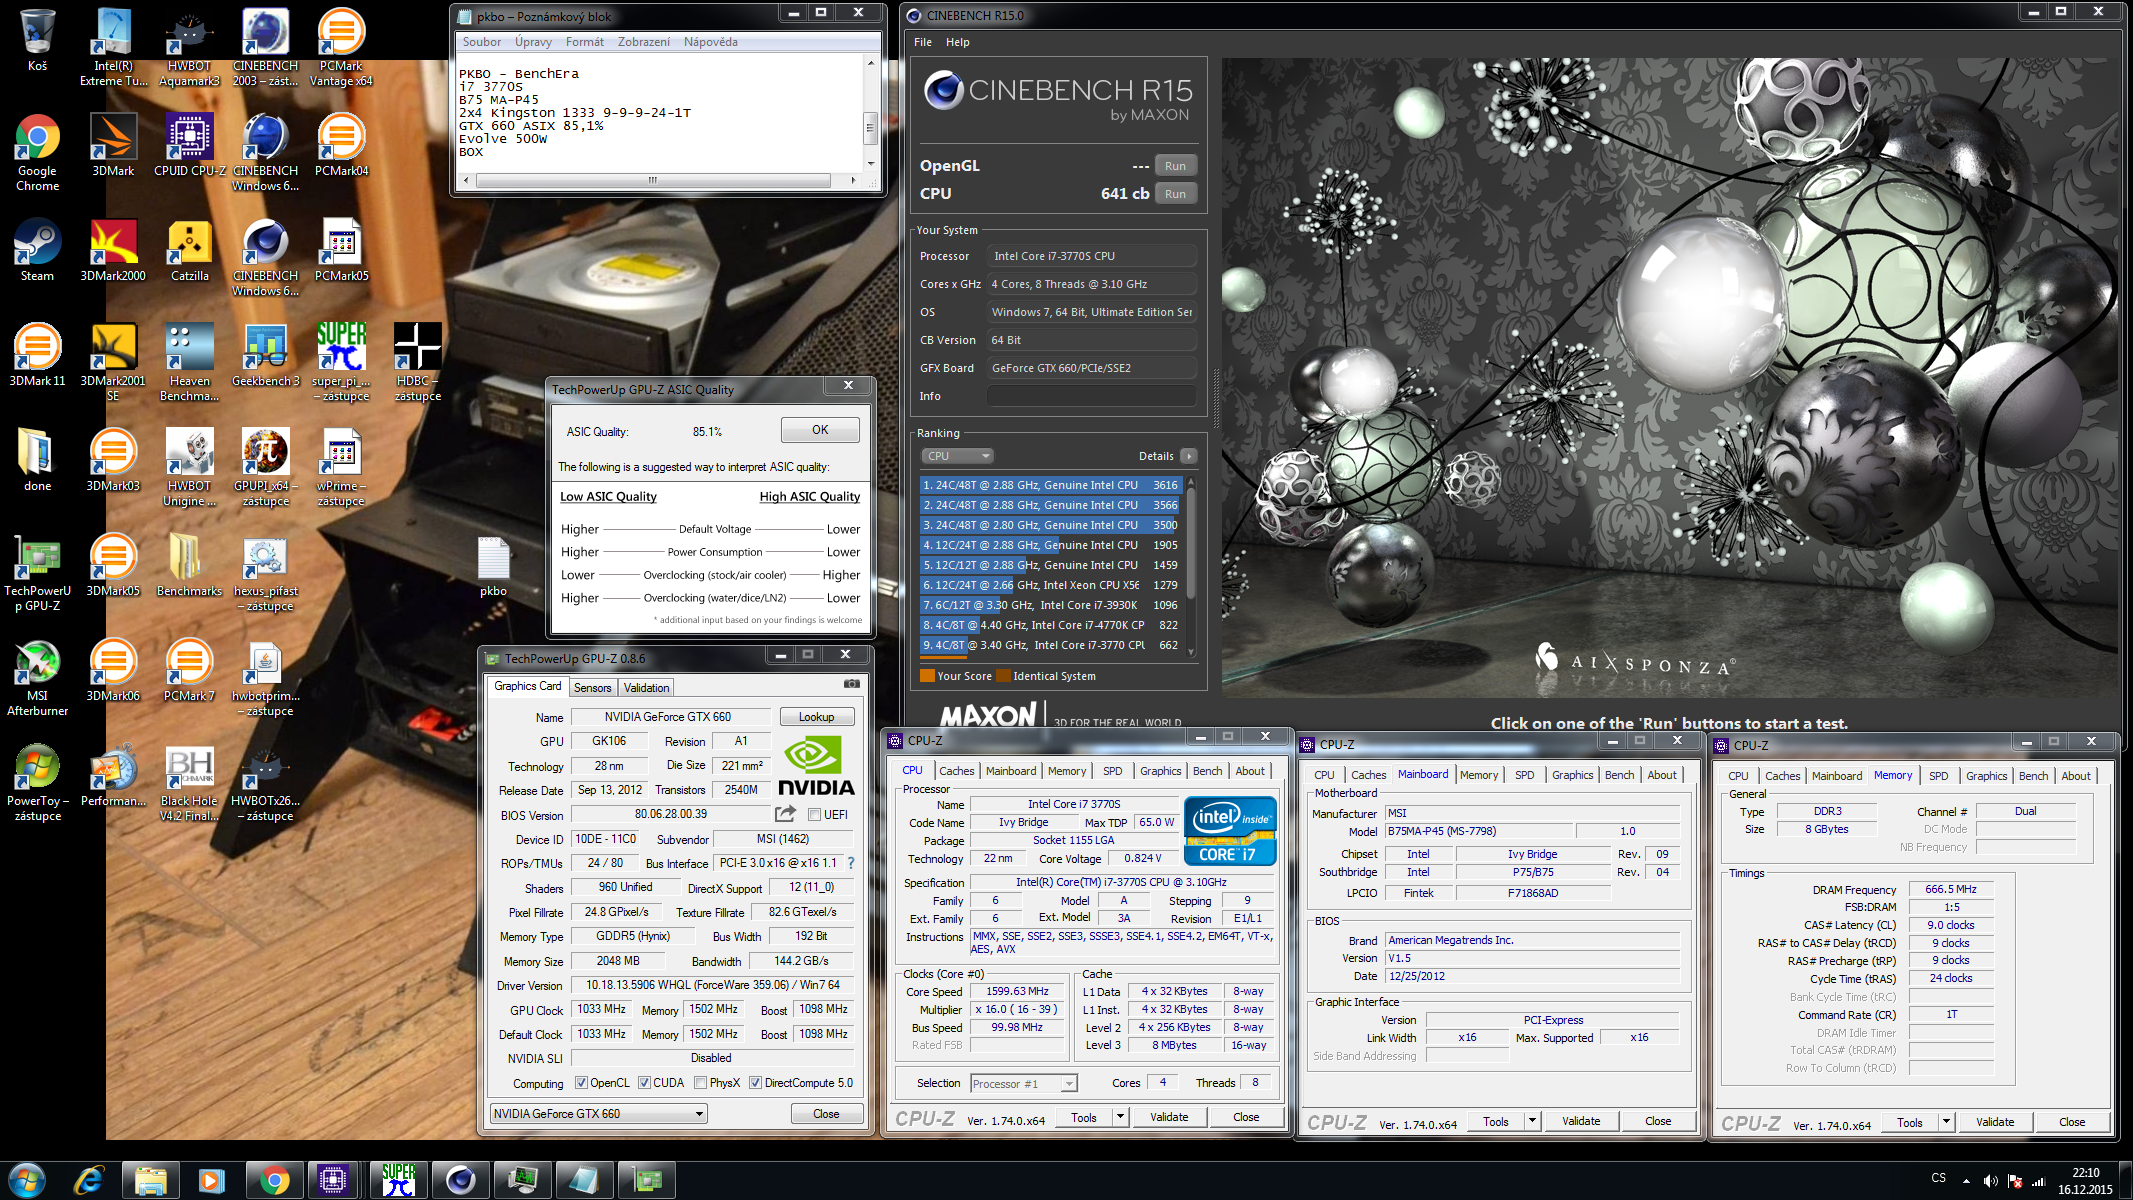Image resolution: width=2133 pixels, height=1200 pixels.
Task: Launch the Heaven Benchmark desktop icon
Action: (x=189, y=362)
